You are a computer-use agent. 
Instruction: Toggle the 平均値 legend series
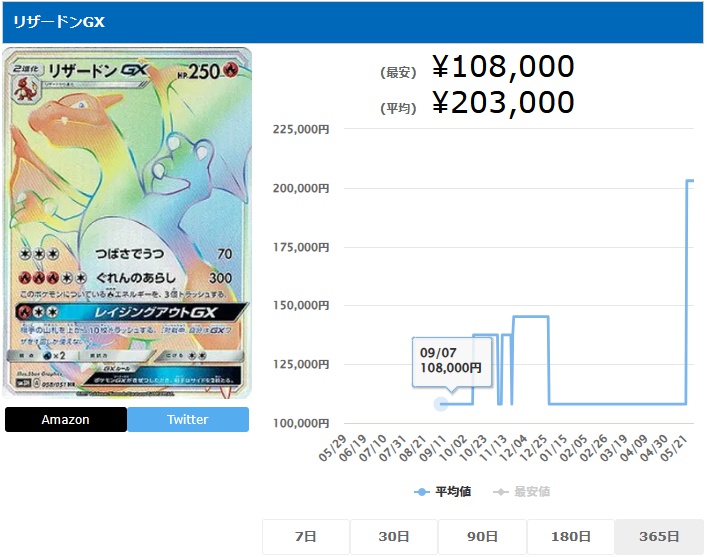[x=443, y=491]
